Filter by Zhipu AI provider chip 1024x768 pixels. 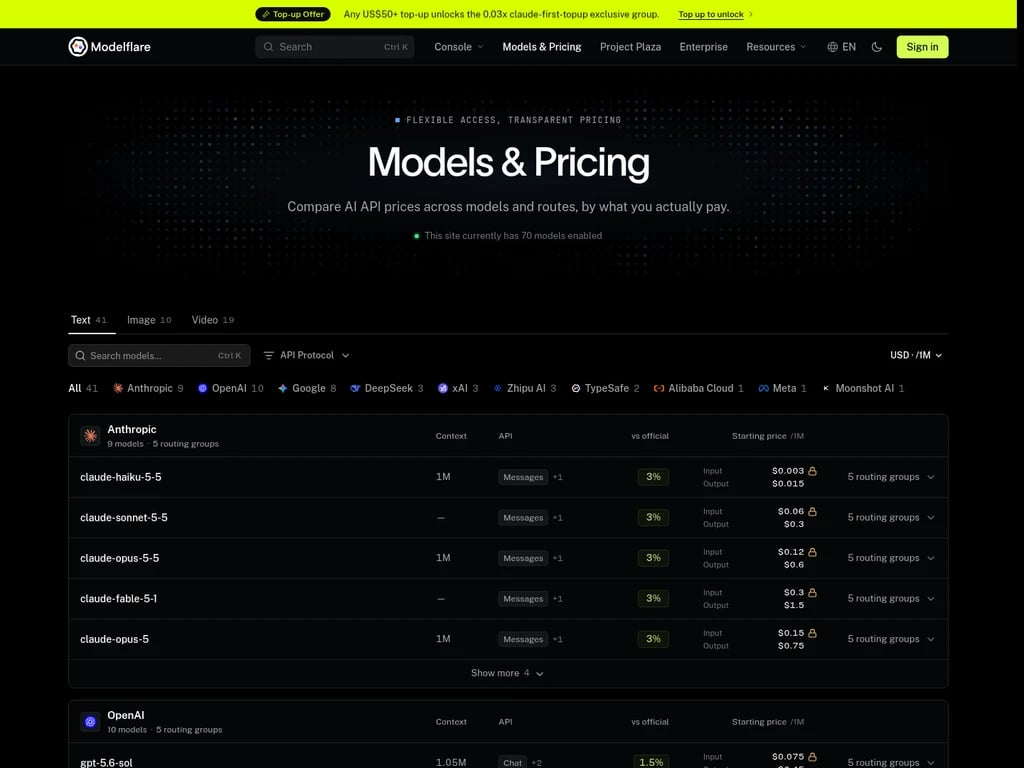click(x=524, y=388)
